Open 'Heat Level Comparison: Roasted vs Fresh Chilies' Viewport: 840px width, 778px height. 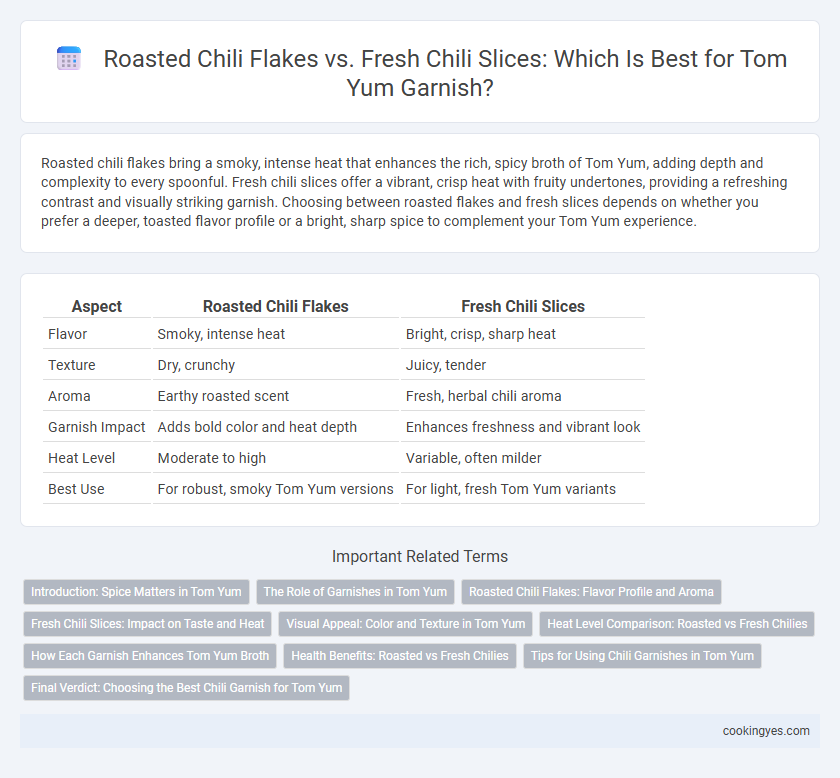tap(677, 624)
